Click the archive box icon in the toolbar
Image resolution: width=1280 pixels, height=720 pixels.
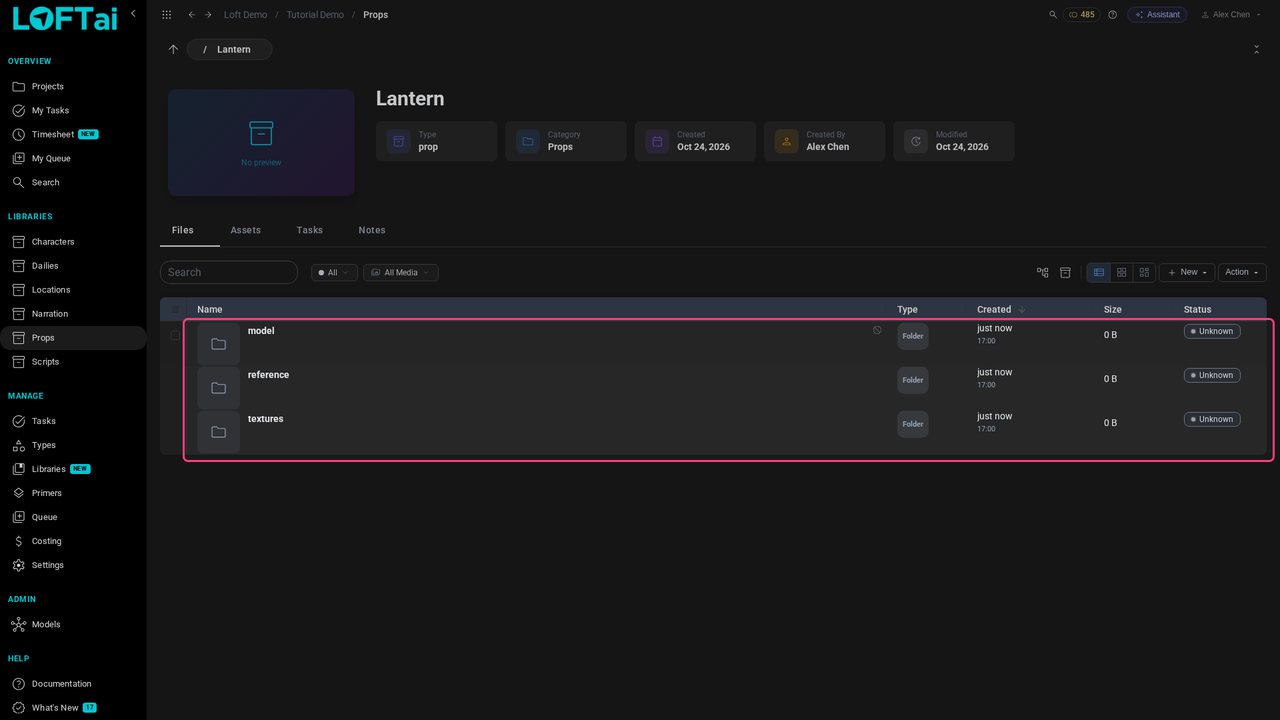click(1065, 272)
